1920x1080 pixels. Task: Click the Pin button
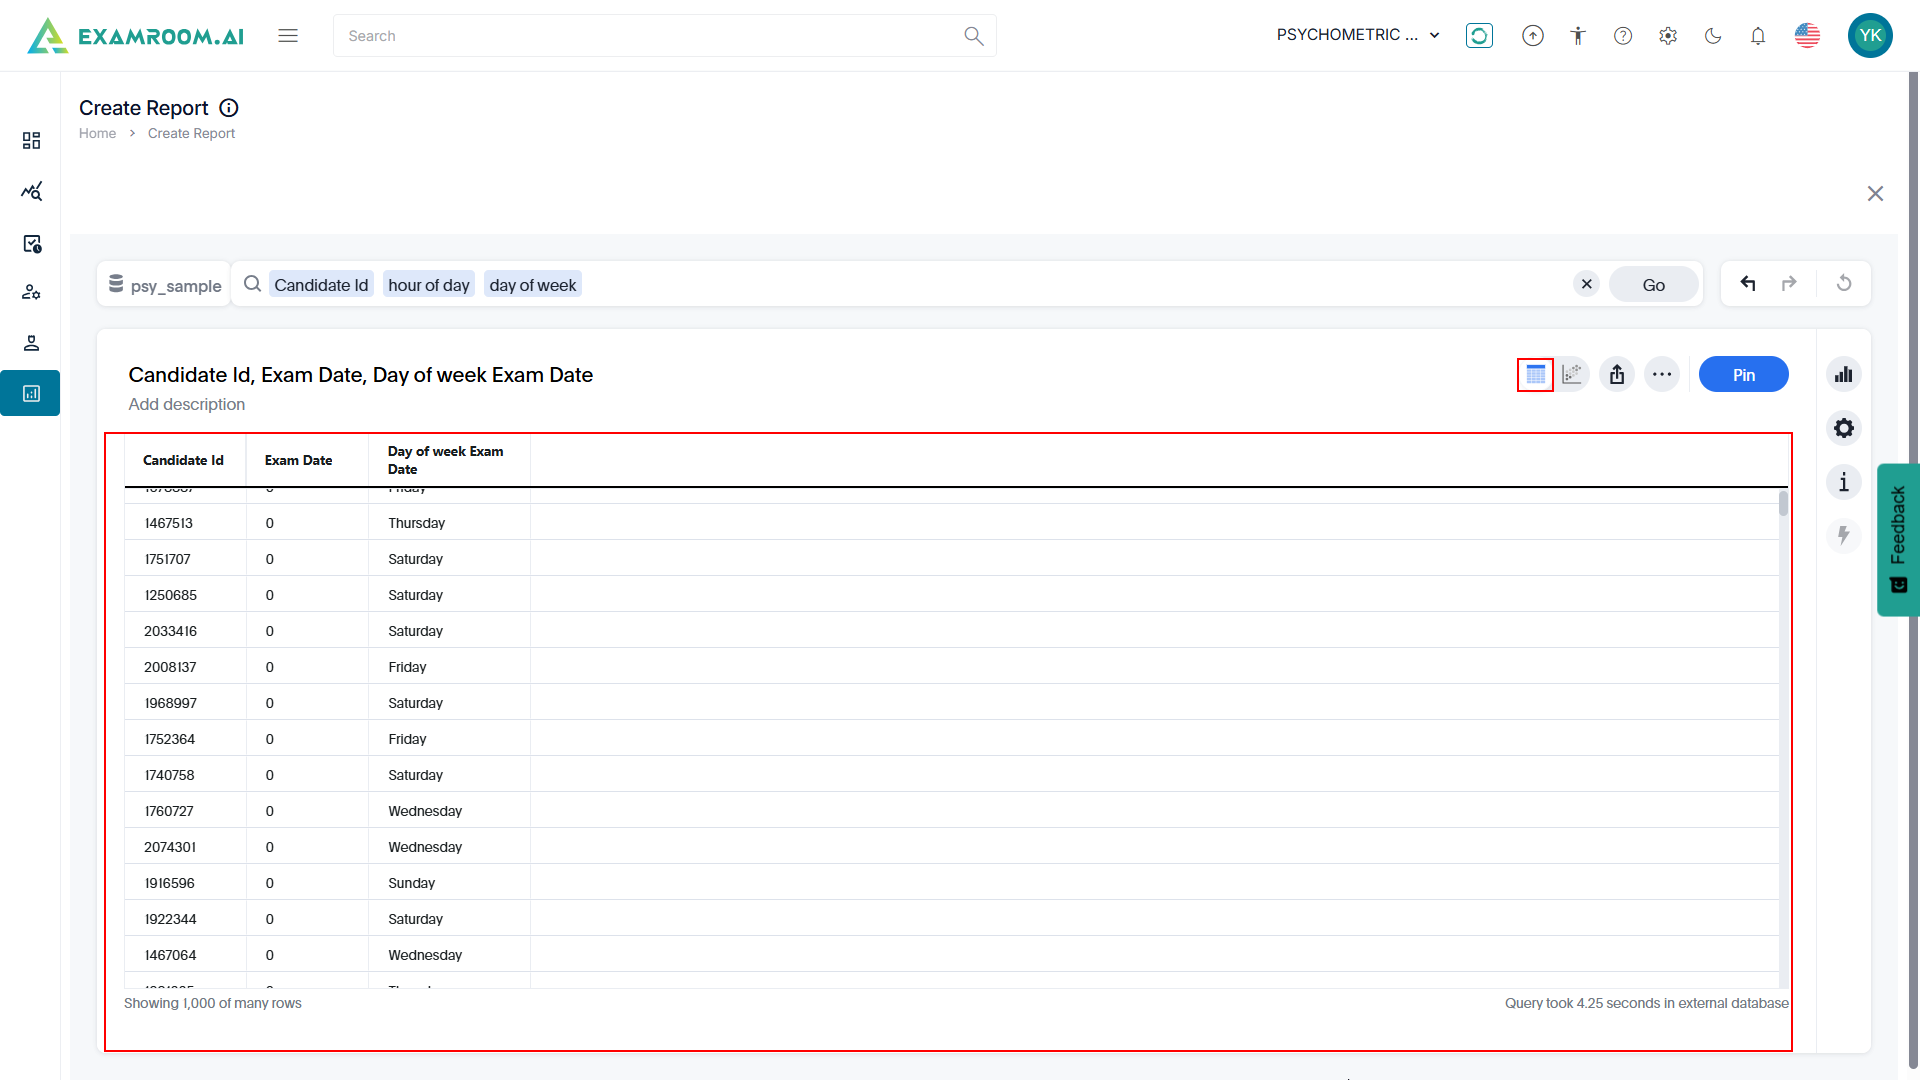tap(1743, 375)
